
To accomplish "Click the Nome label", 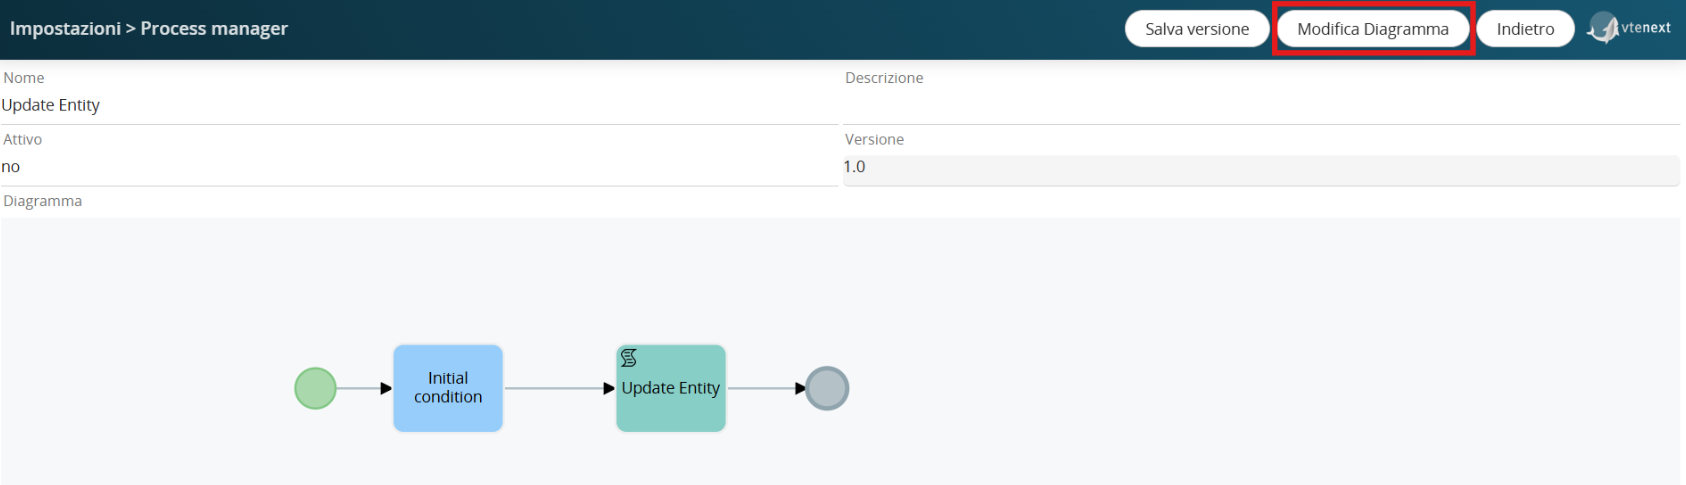I will click(24, 78).
